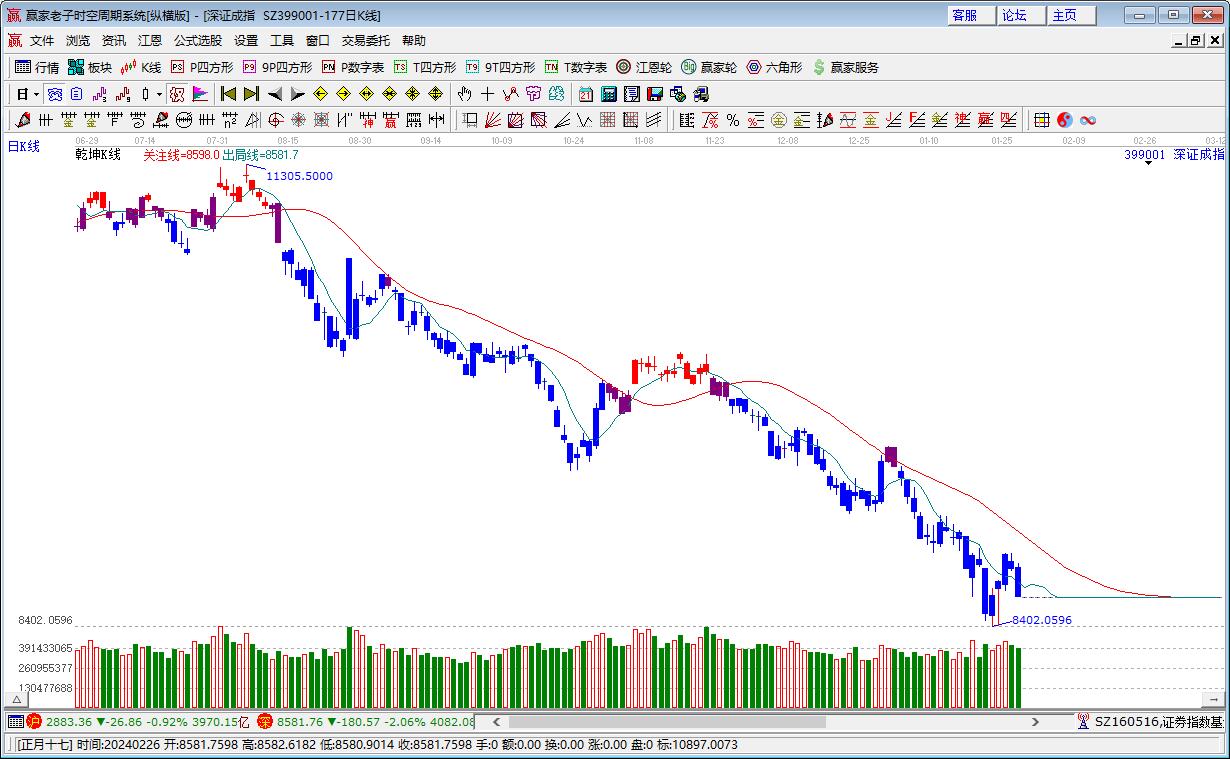Click the 8402.0596 low price label on chart
The image size is (1230, 759).
click(1041, 620)
